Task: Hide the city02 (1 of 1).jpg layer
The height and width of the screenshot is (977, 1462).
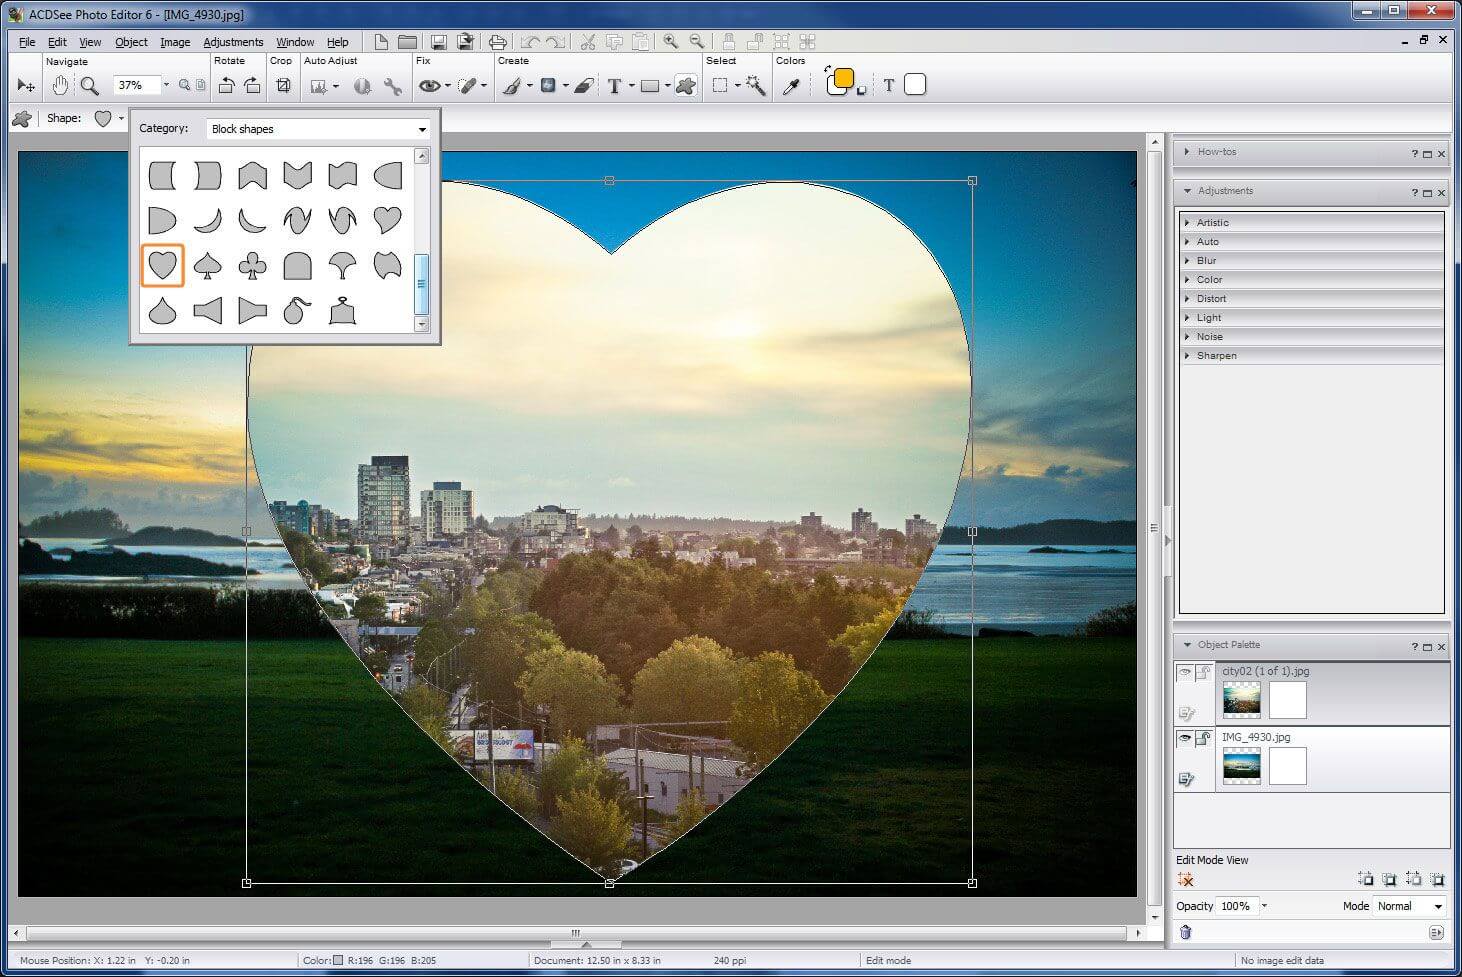Action: [x=1185, y=673]
